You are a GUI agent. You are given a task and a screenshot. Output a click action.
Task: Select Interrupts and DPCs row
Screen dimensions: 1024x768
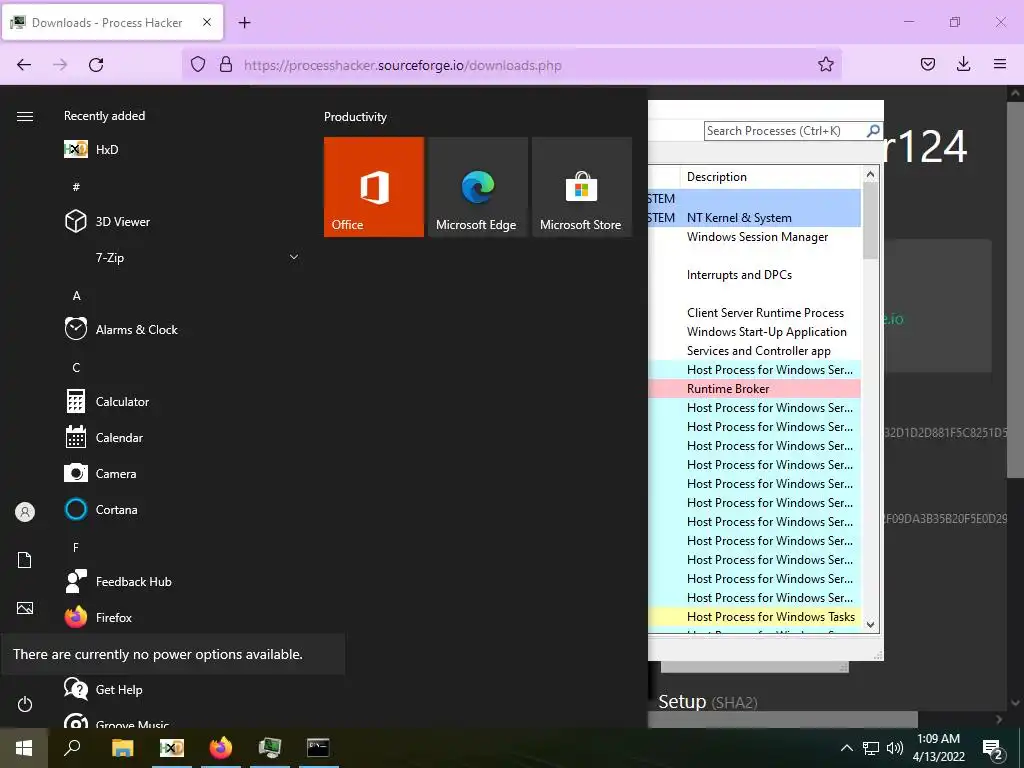pos(754,275)
